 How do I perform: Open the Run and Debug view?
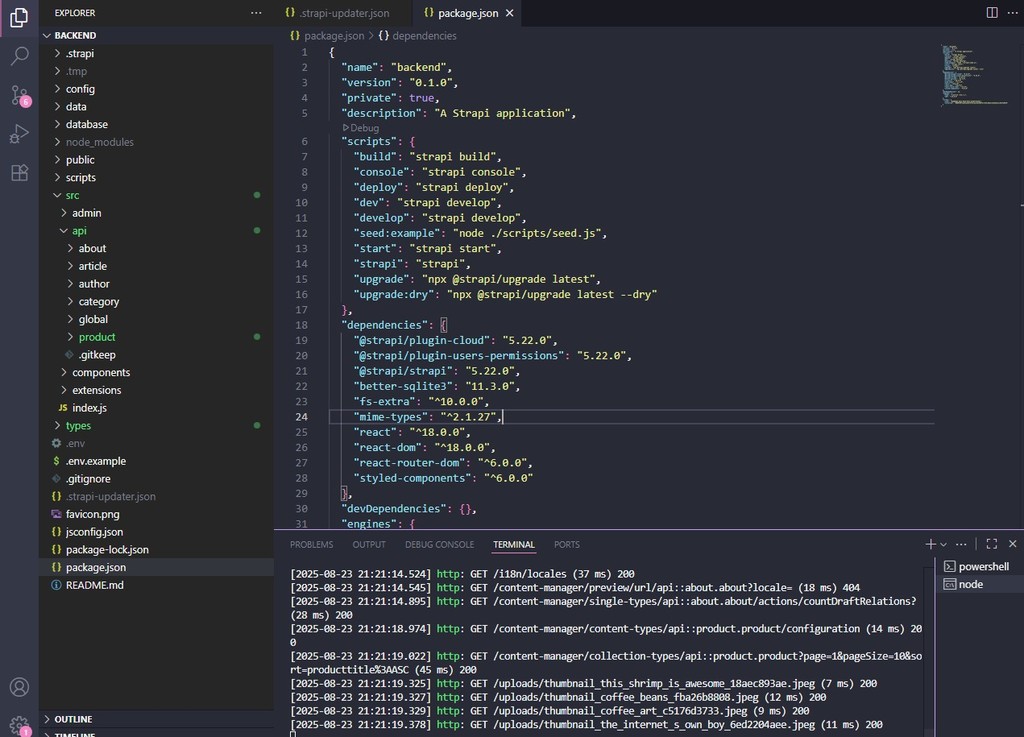[x=19, y=134]
